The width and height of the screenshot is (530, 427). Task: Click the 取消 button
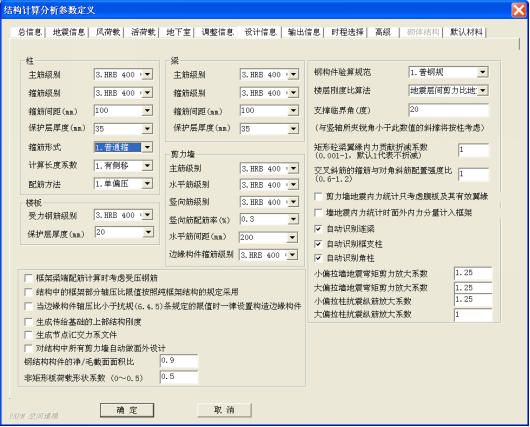point(224,410)
